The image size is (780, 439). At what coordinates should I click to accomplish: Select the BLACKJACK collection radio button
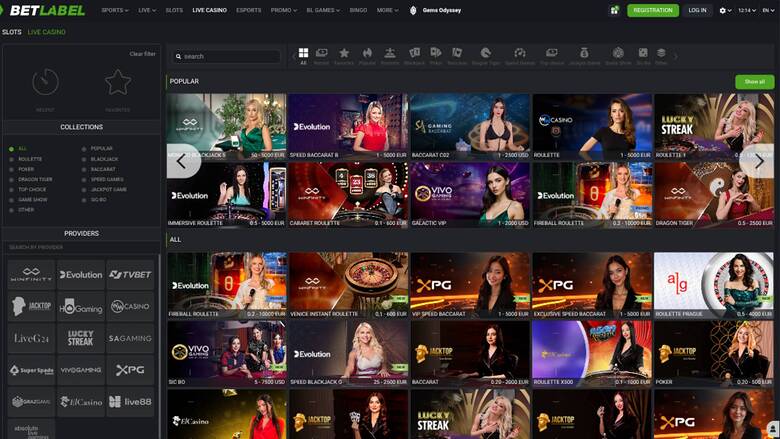[84, 159]
